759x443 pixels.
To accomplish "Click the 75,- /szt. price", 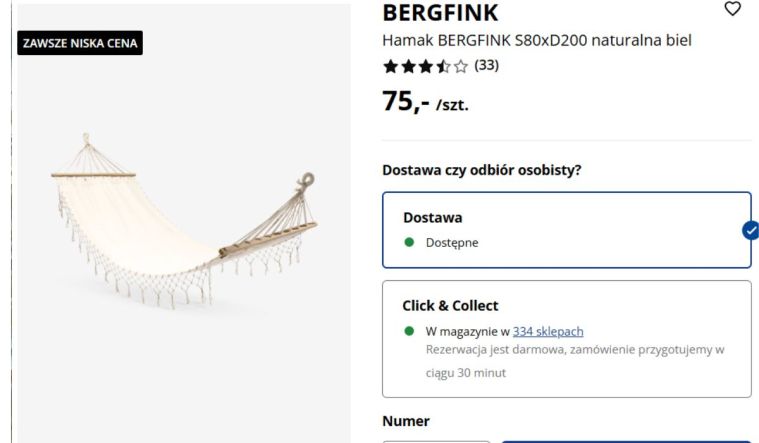I will pos(425,101).
